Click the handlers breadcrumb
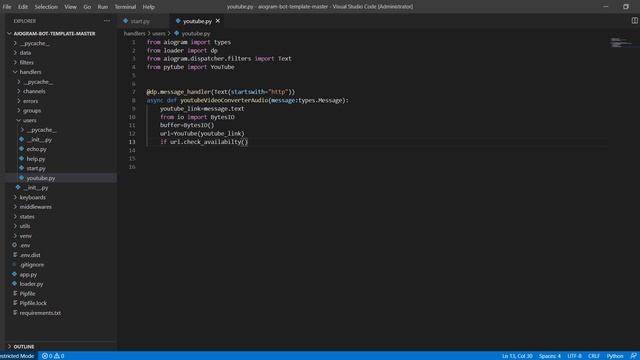The height and width of the screenshot is (360, 640). 134,33
